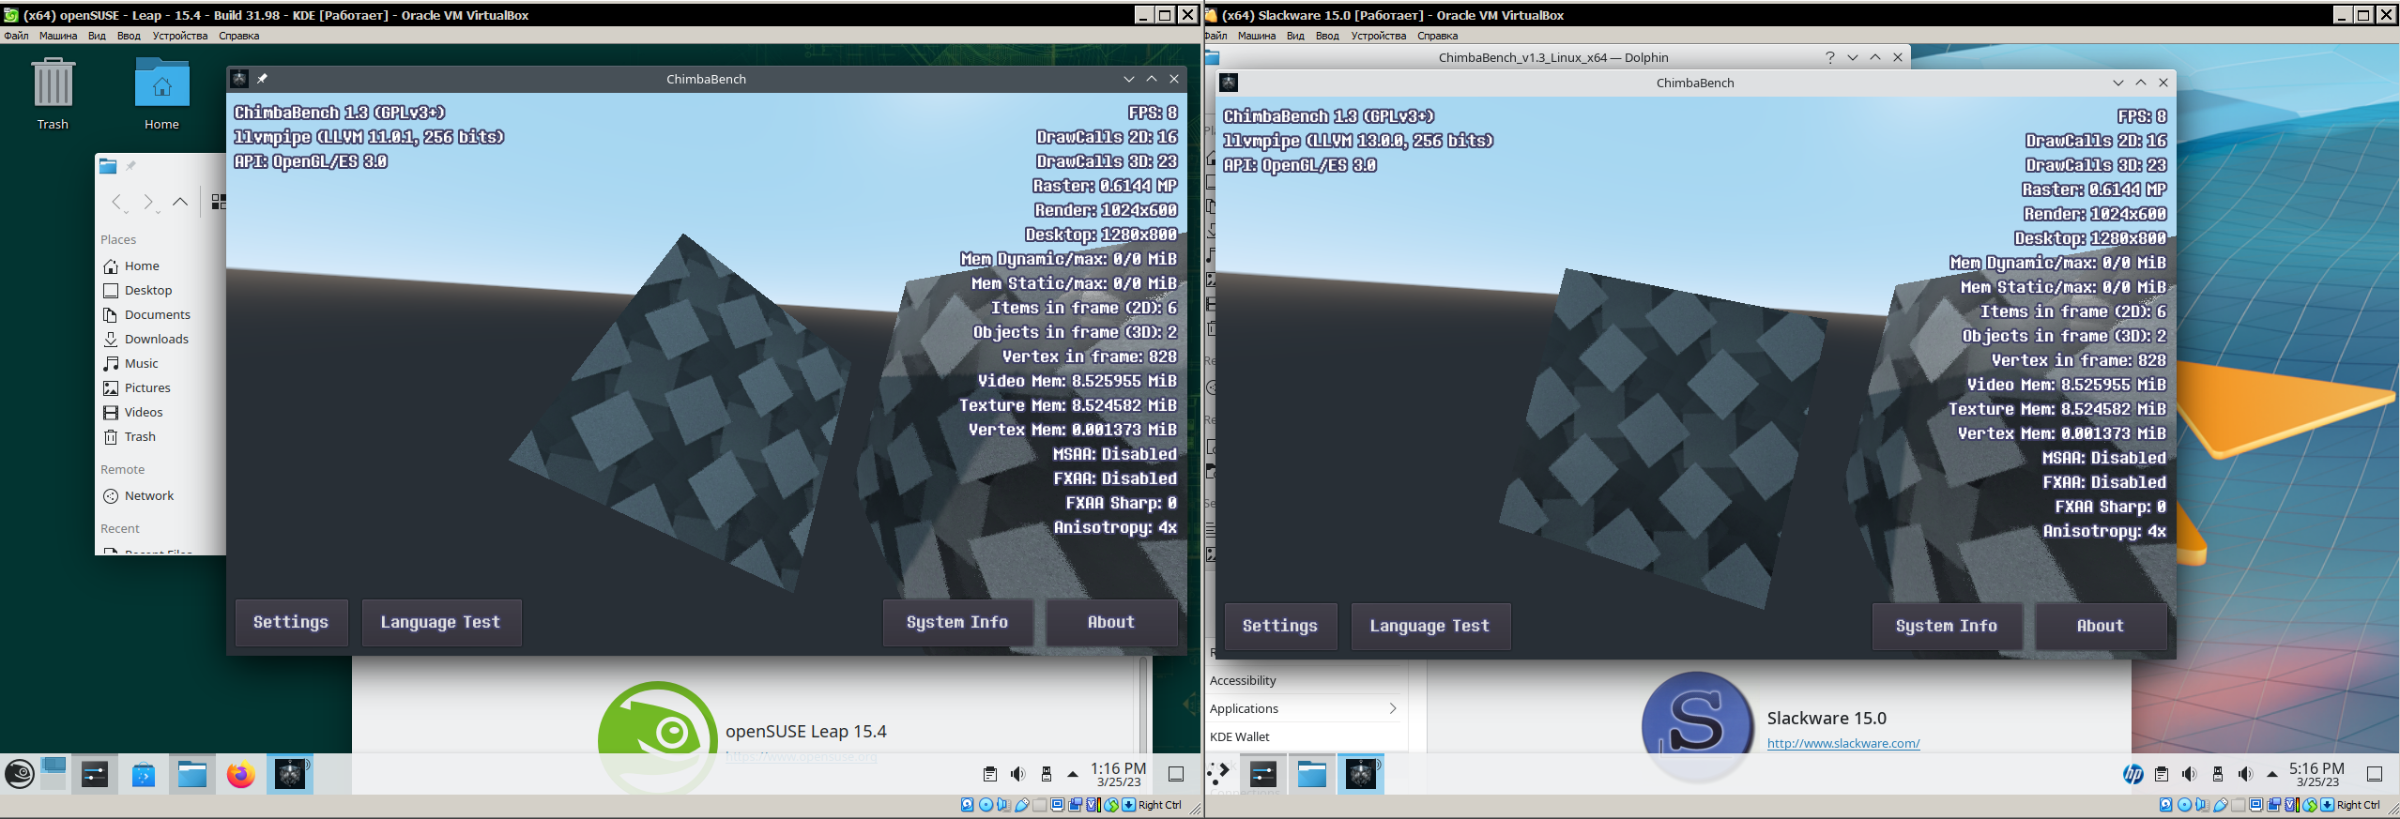Go back in openSUSE Dolphin window
Image resolution: width=2400 pixels, height=819 pixels.
point(118,202)
